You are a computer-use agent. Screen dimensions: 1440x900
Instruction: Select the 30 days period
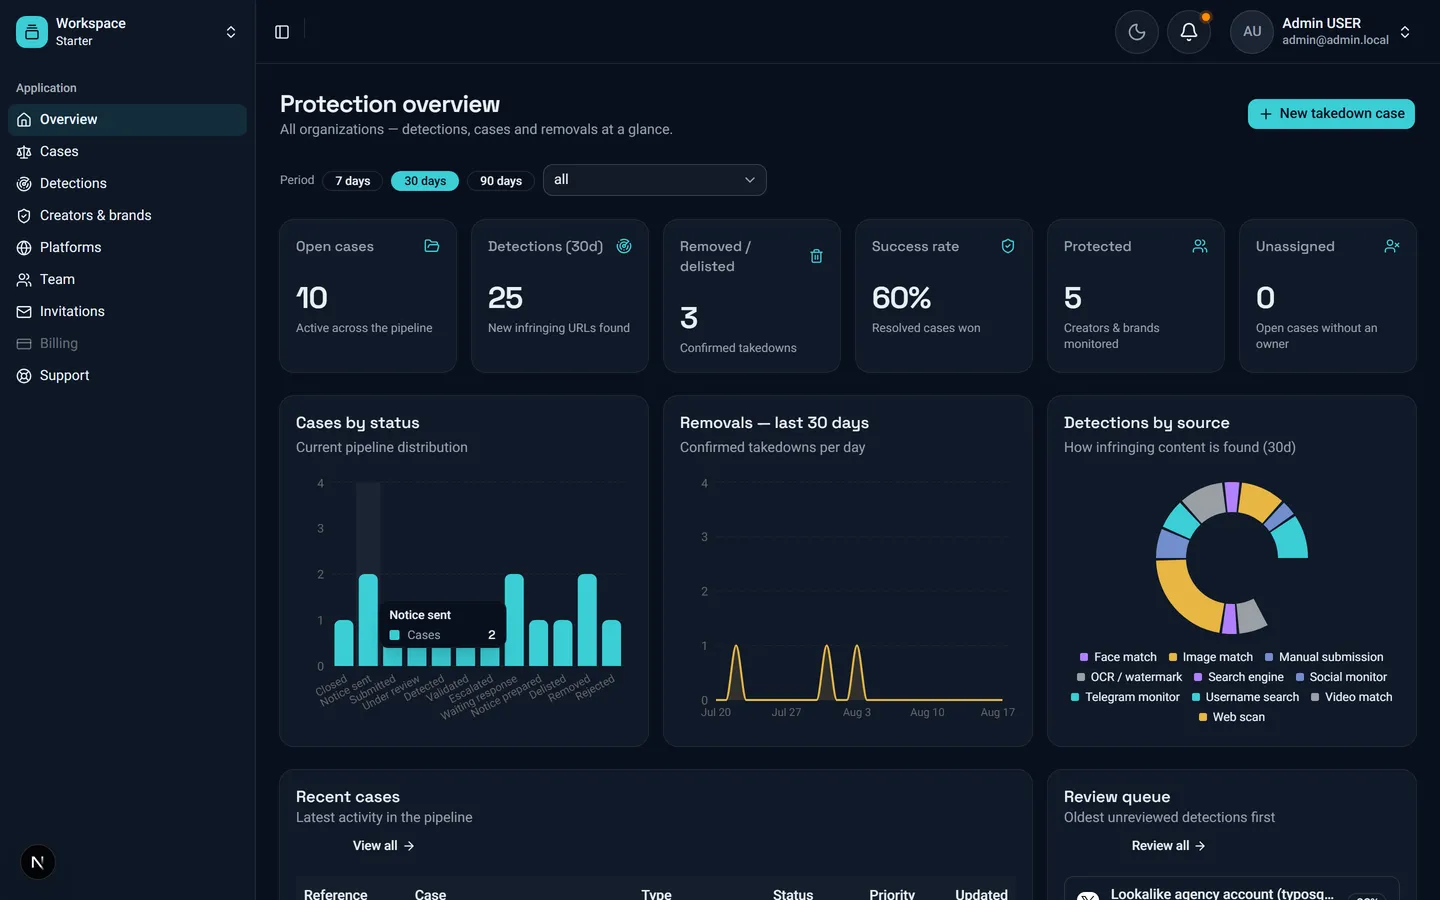click(x=425, y=181)
